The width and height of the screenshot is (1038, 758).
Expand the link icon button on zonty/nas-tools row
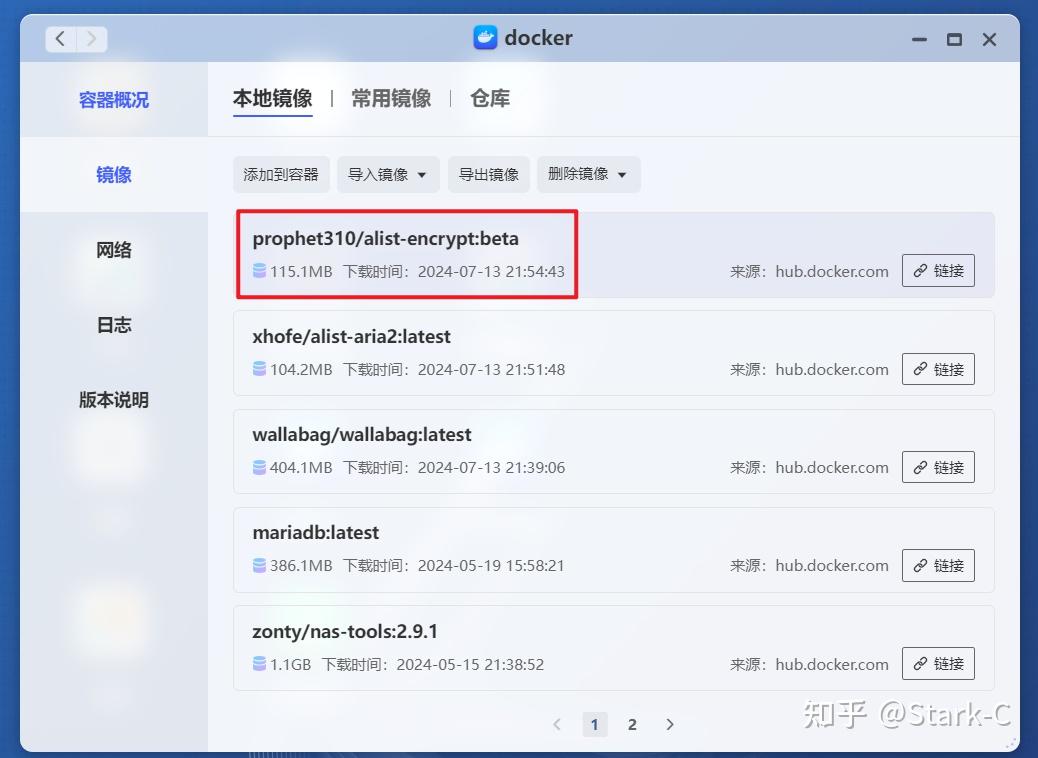938,663
